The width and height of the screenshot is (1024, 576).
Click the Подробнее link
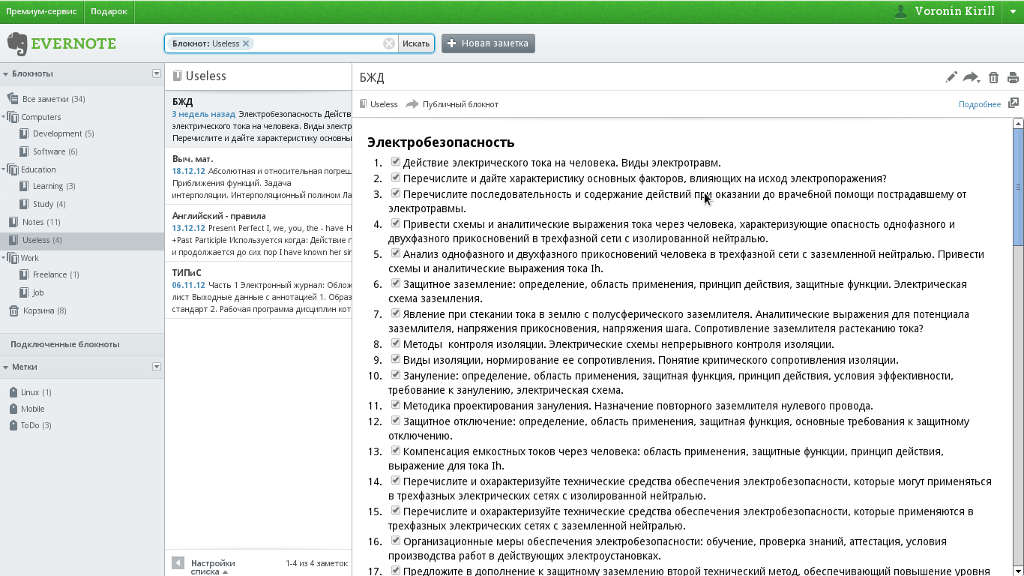979,104
